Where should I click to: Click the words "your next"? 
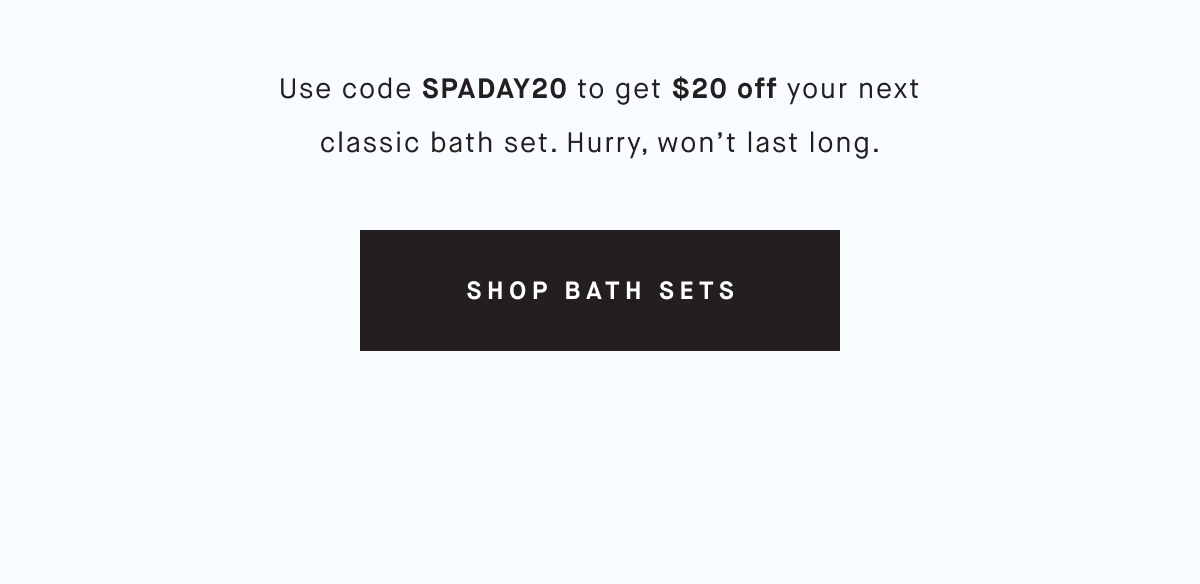click(853, 90)
